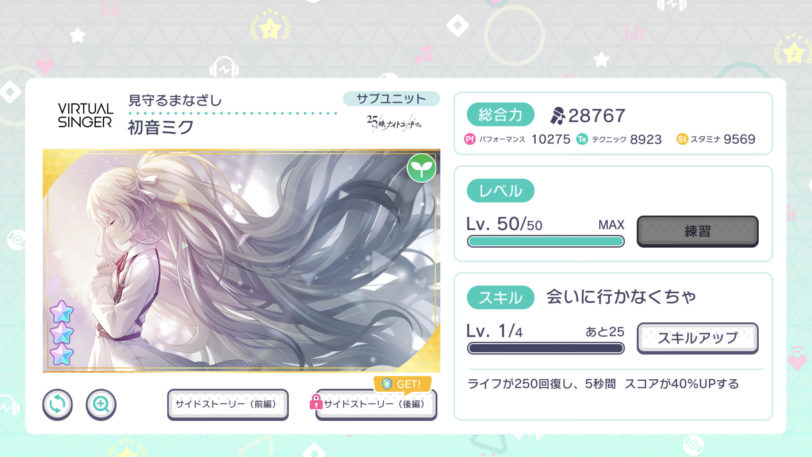Tap the green テクニック stat icon
Viewport: 812px width, 457px height.
click(x=582, y=139)
